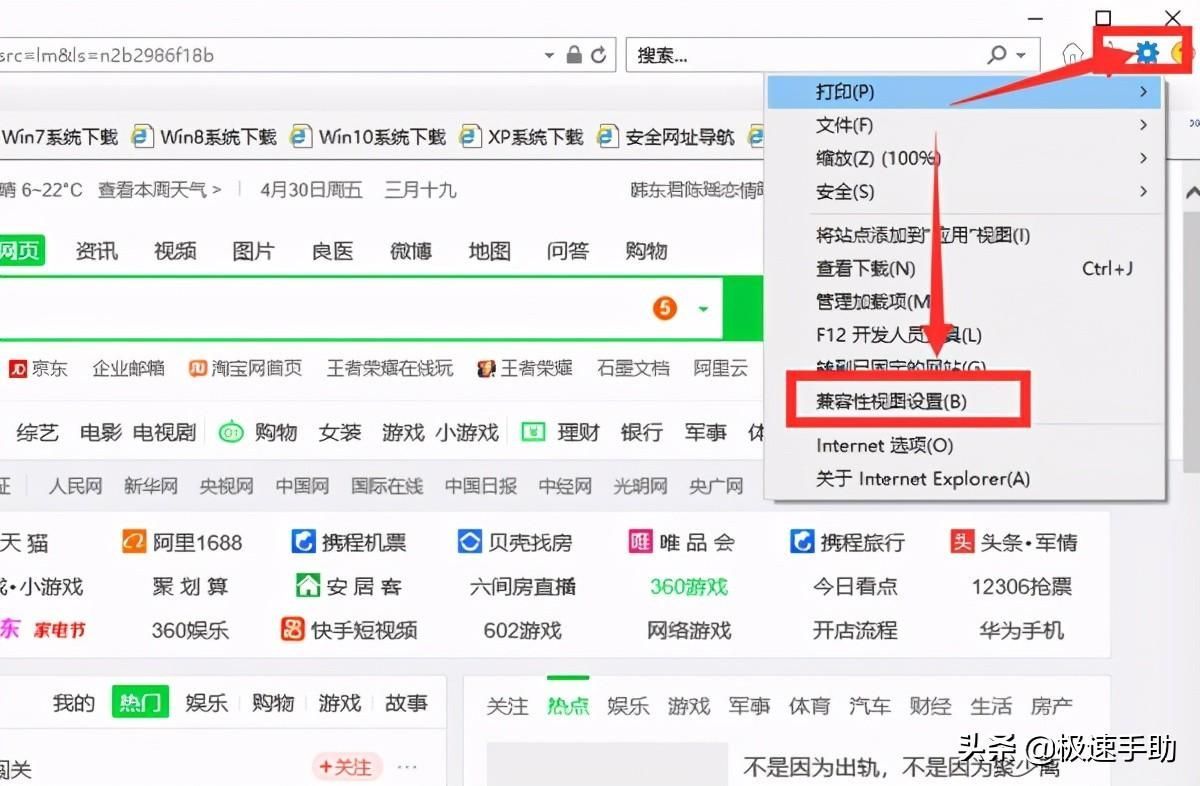Click the lock security icon in address bar
Viewport: 1200px width, 786px height.
[x=574, y=55]
